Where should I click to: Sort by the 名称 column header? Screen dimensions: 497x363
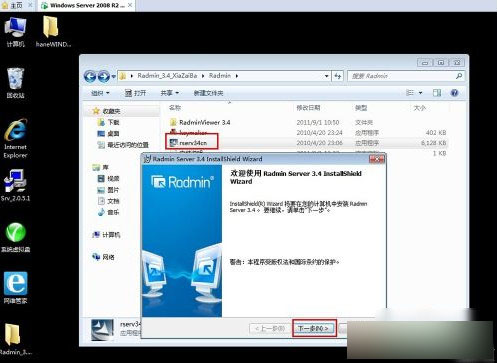175,108
